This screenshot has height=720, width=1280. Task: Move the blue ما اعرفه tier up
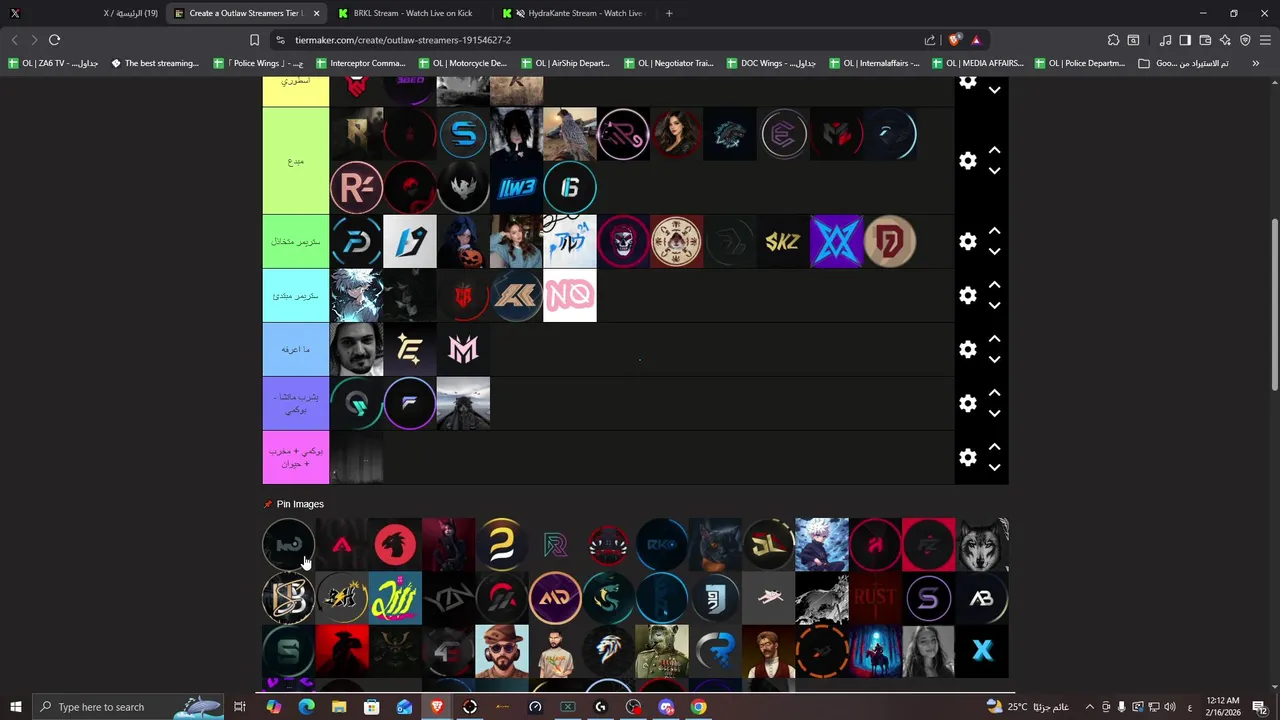(994, 339)
